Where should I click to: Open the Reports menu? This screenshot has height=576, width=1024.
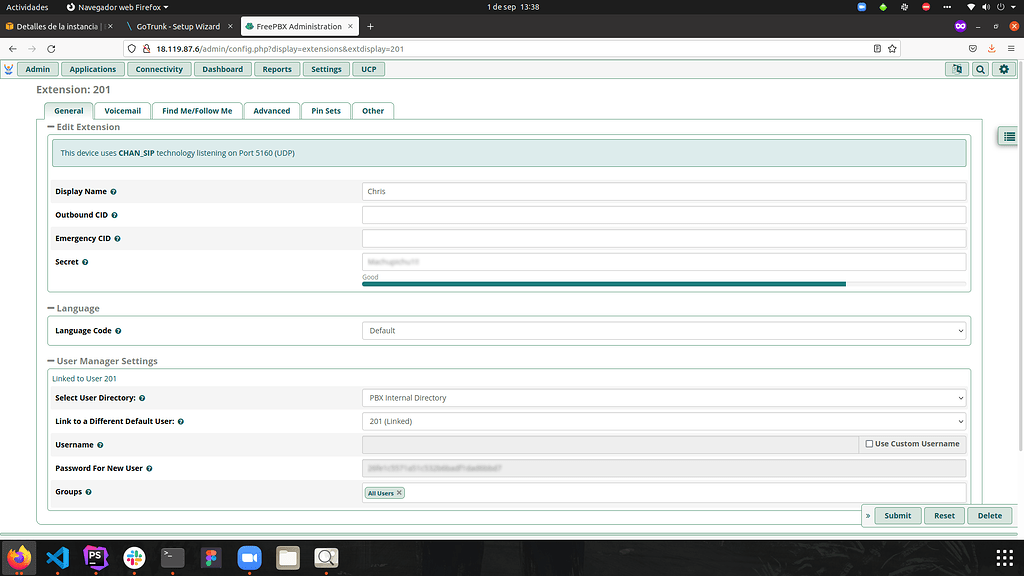point(277,69)
